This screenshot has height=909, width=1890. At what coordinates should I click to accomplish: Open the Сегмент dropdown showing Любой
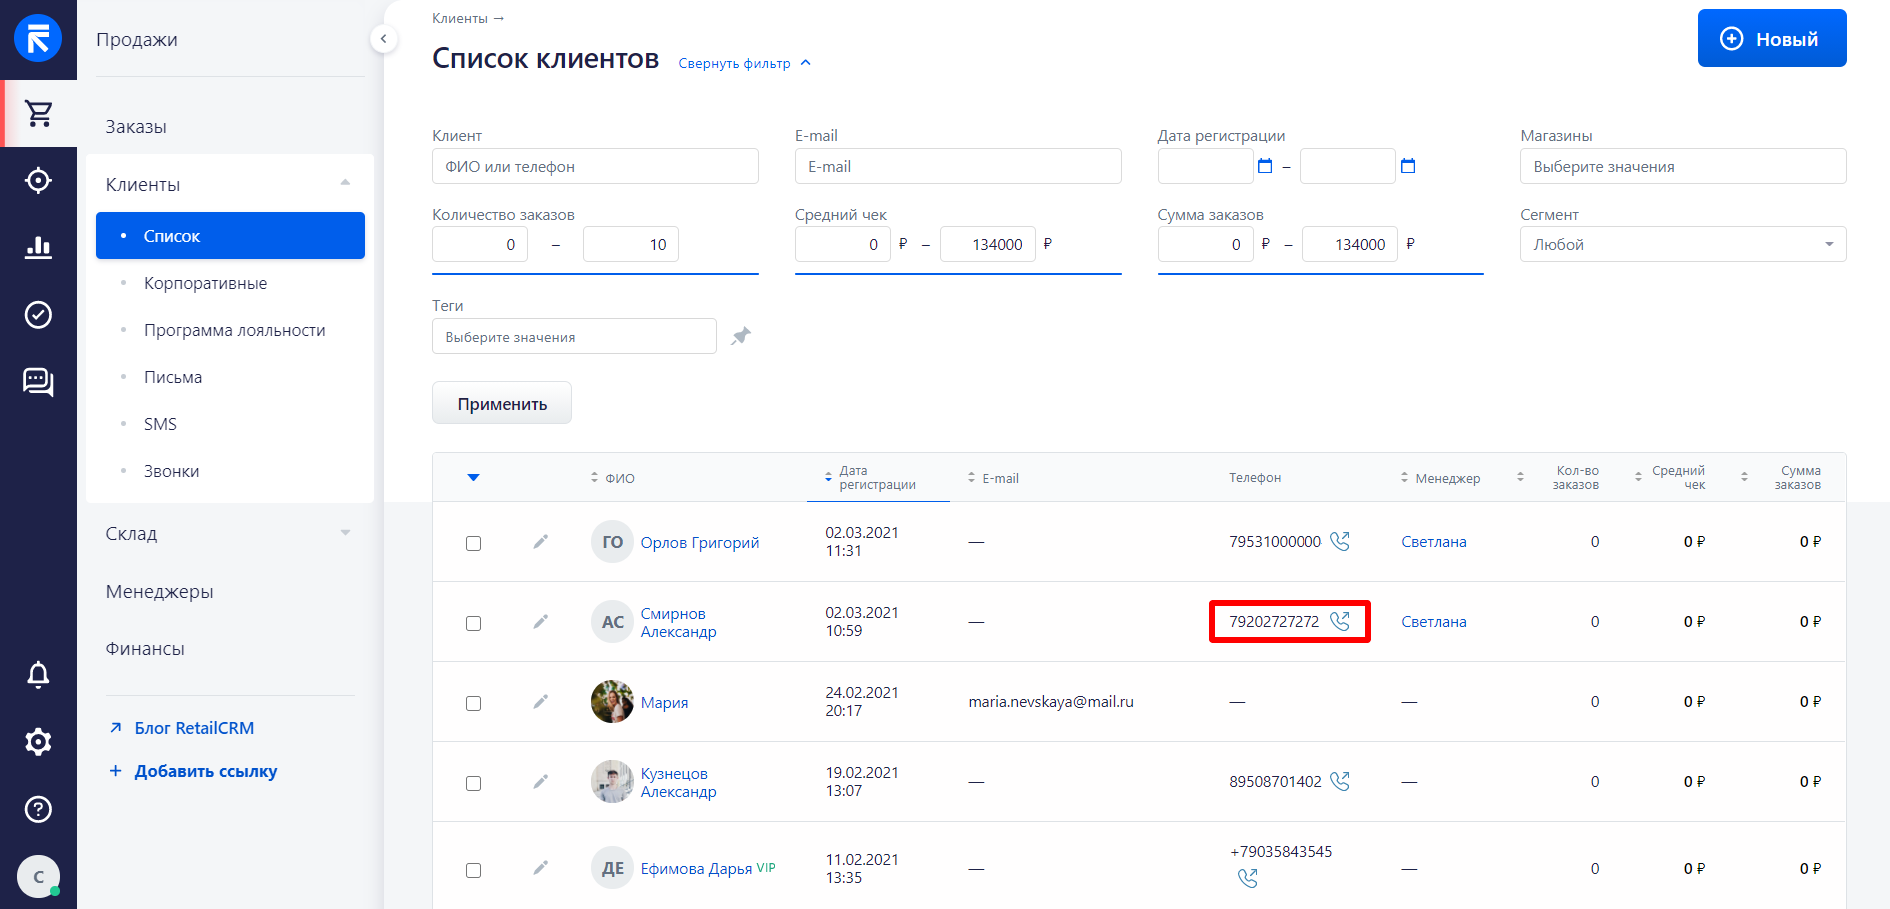[x=1682, y=245]
